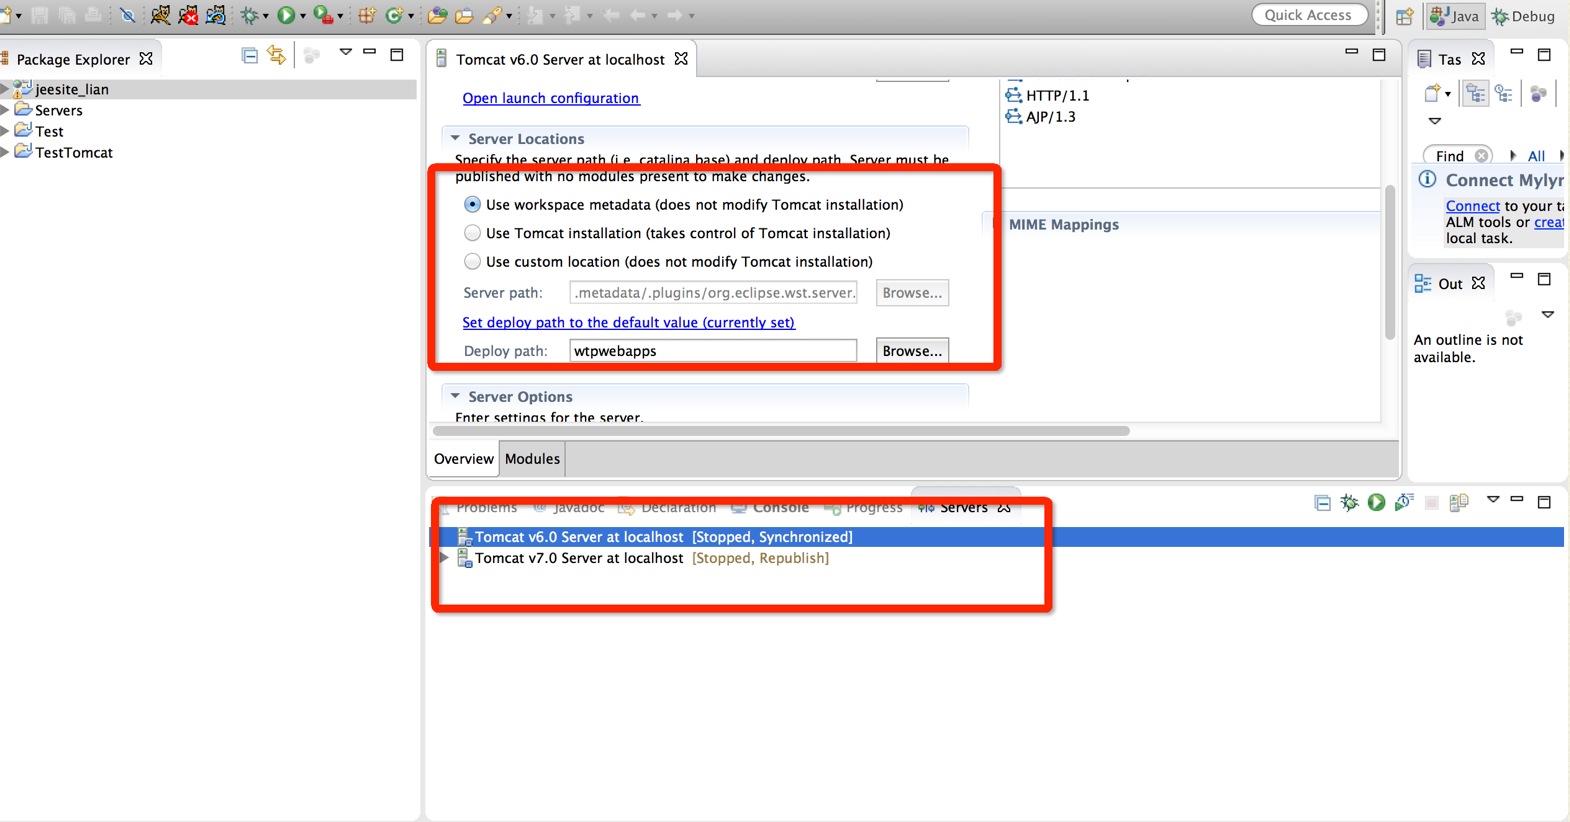Click Publish to the server icon
The height and width of the screenshot is (822, 1570).
[x=1459, y=502]
